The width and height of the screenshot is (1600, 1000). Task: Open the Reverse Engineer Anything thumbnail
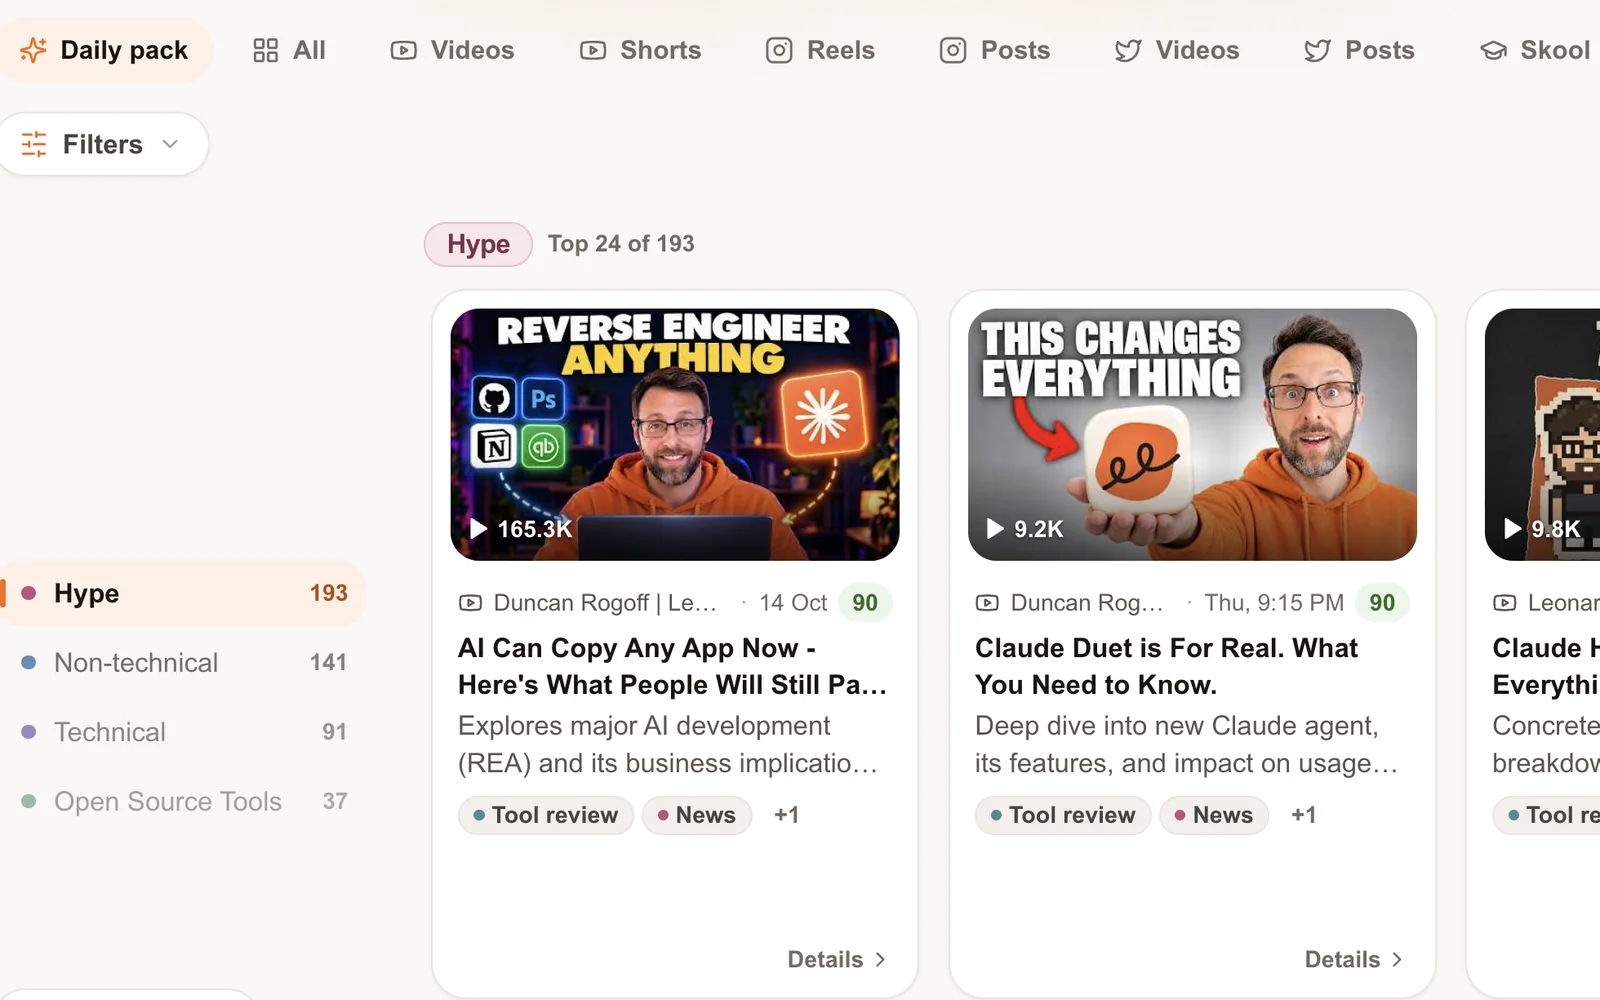pyautogui.click(x=675, y=434)
